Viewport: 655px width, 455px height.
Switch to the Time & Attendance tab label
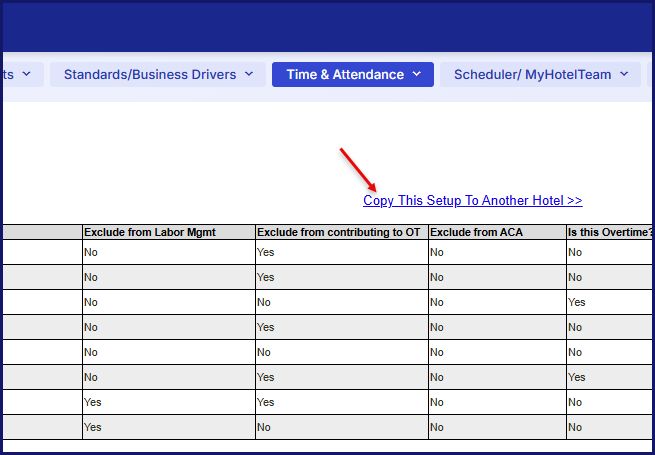coord(345,74)
